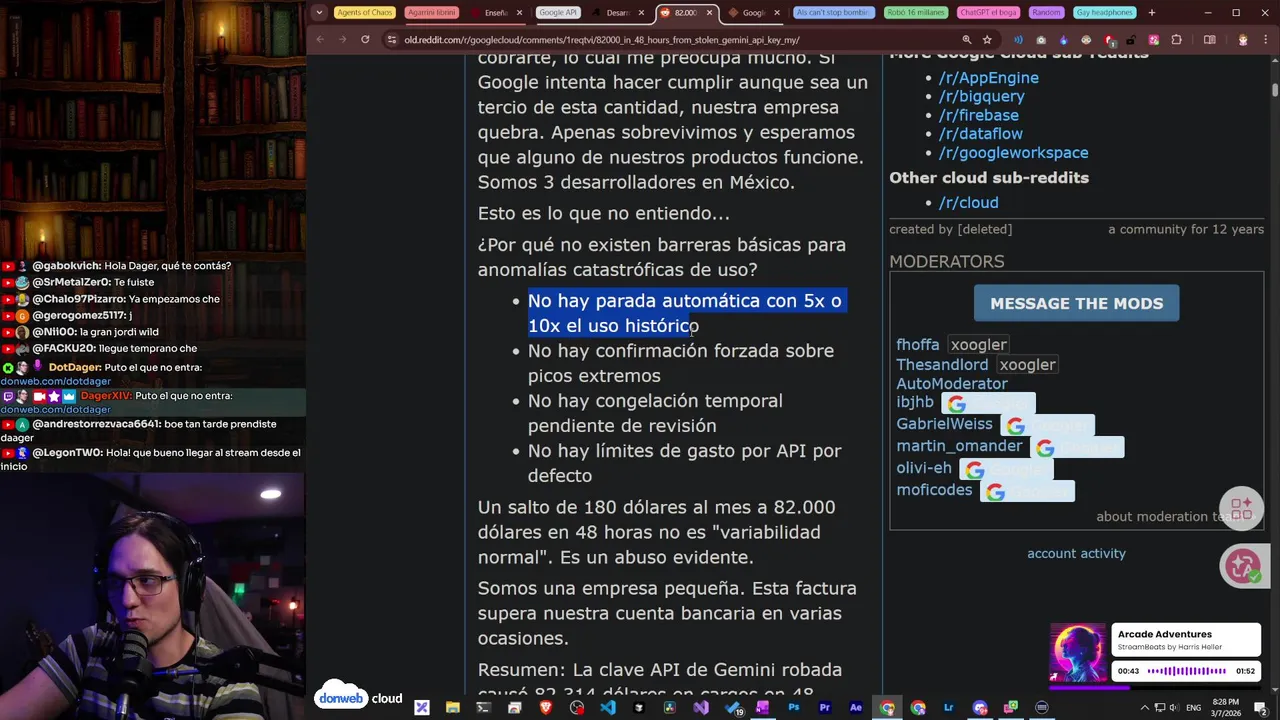
Task: Open the /r/googleworkspace subreddit link
Action: pyautogui.click(x=1013, y=152)
